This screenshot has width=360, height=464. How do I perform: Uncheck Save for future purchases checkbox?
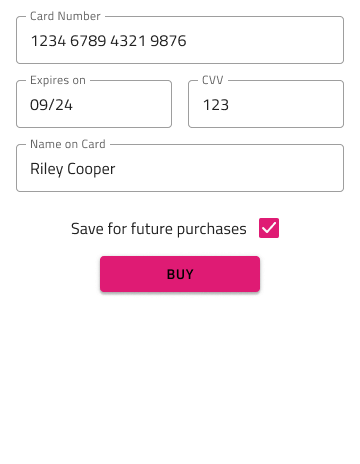pyautogui.click(x=269, y=228)
